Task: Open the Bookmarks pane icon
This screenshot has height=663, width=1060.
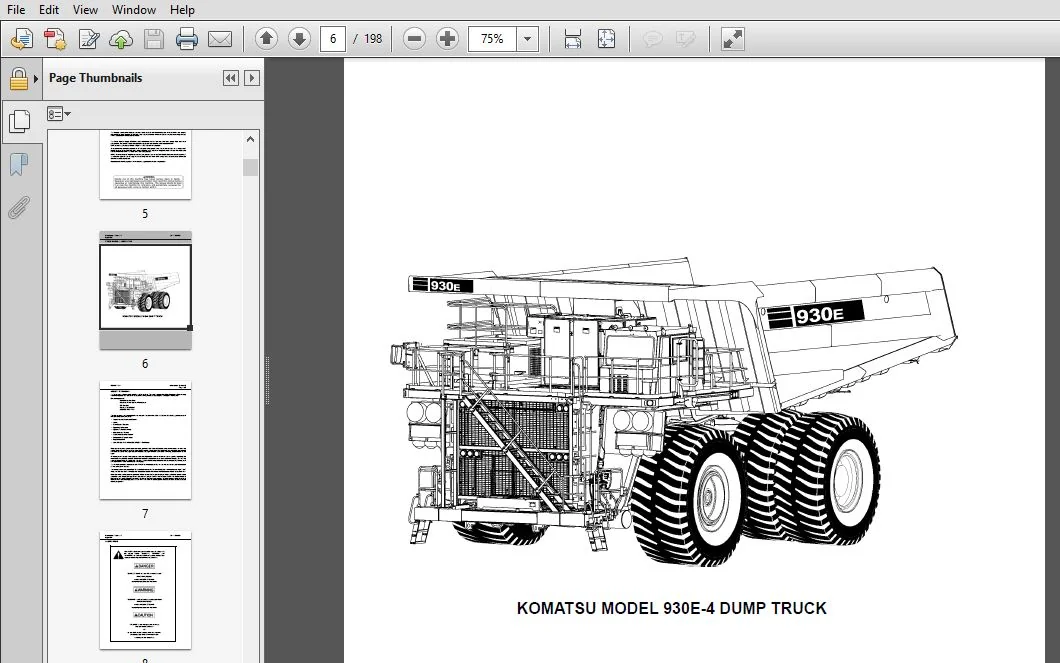Action: click(19, 164)
